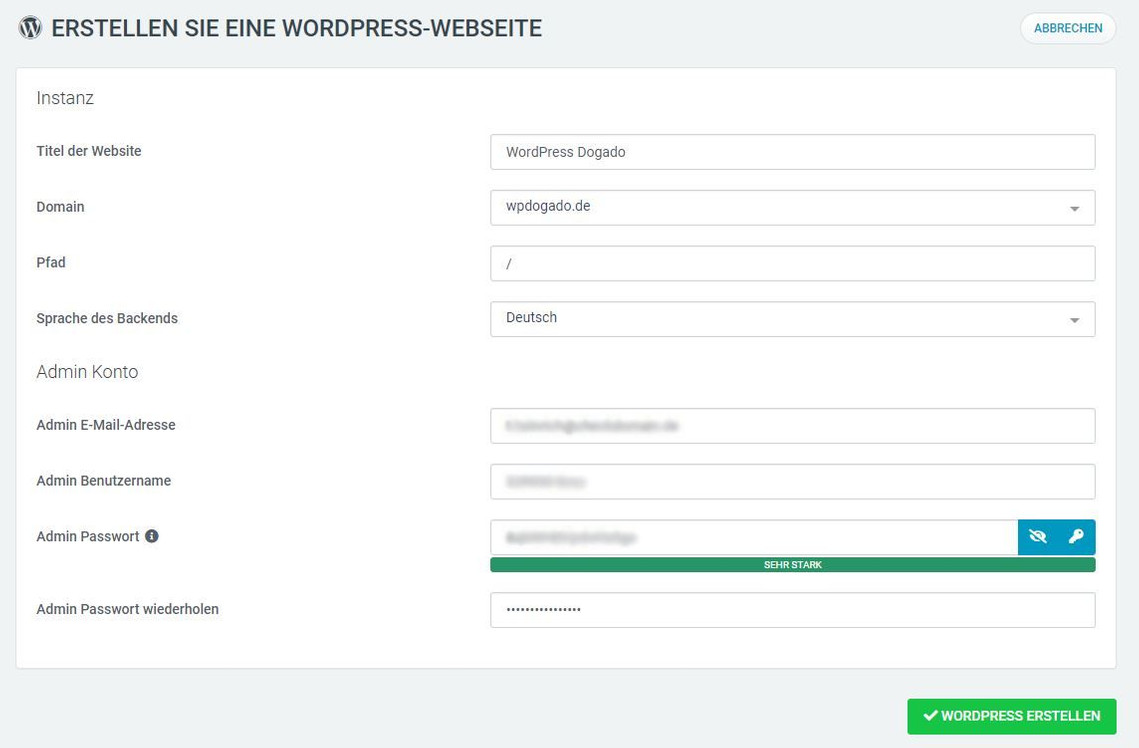Focus the Titel der Website field
The image size is (1139, 748).
coord(793,152)
